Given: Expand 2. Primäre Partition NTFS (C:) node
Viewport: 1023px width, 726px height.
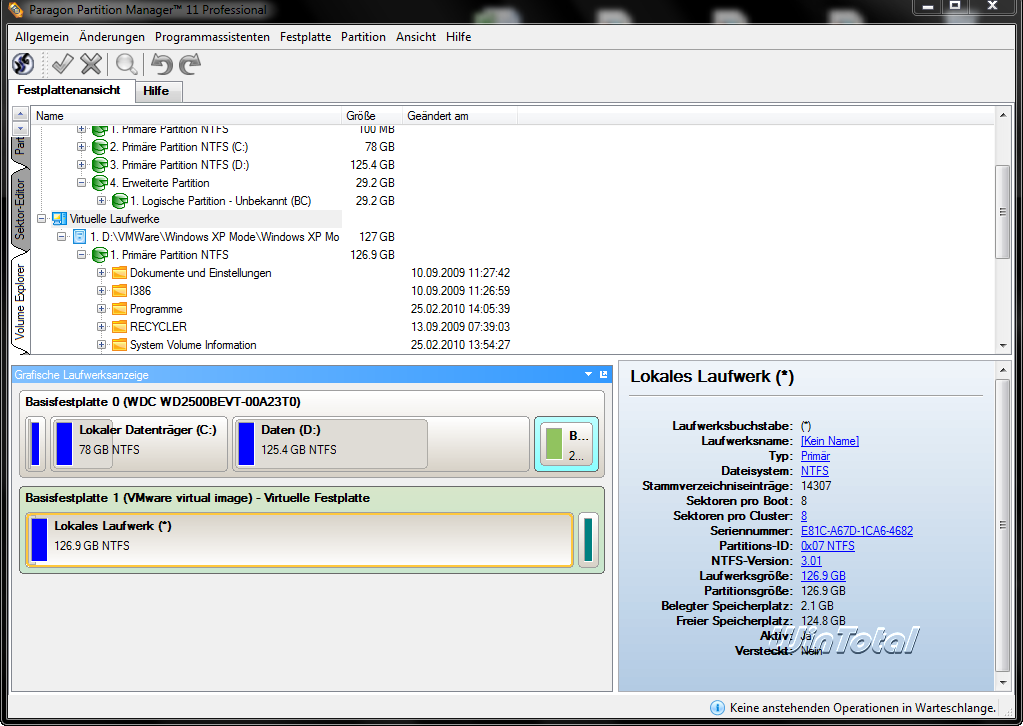Looking at the screenshot, I should click(82, 147).
